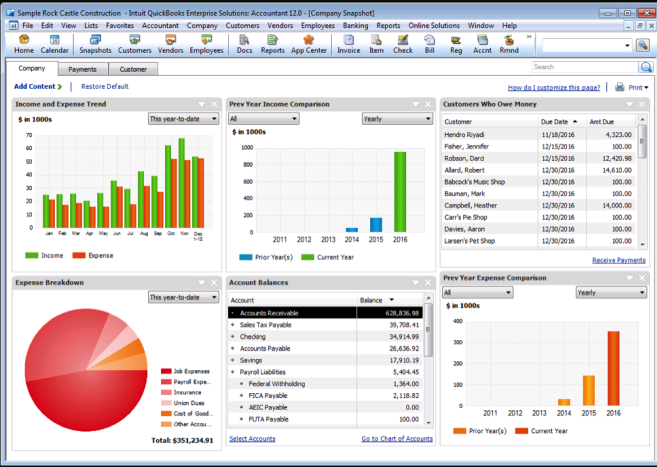
Task: Close the Prev Year Expense Comparison panel
Action: coord(642,278)
